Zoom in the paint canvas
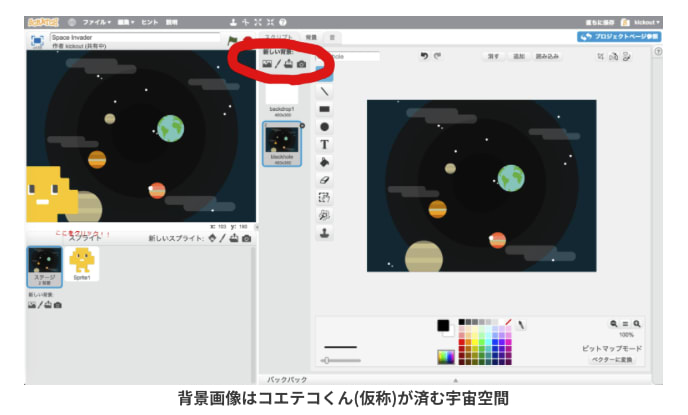Image resolution: width=688 pixels, height=415 pixels. click(637, 324)
